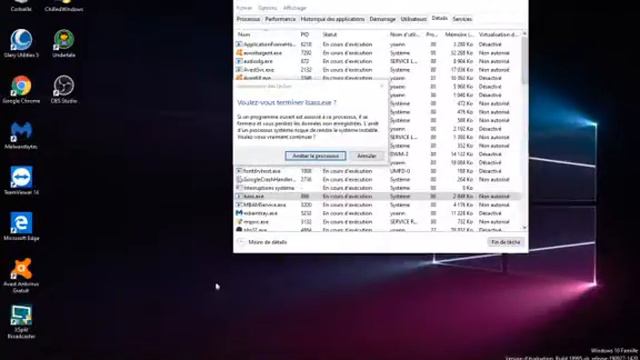This screenshot has width=640, height=360.
Task: Switch to the Services tab
Action: click(462, 19)
